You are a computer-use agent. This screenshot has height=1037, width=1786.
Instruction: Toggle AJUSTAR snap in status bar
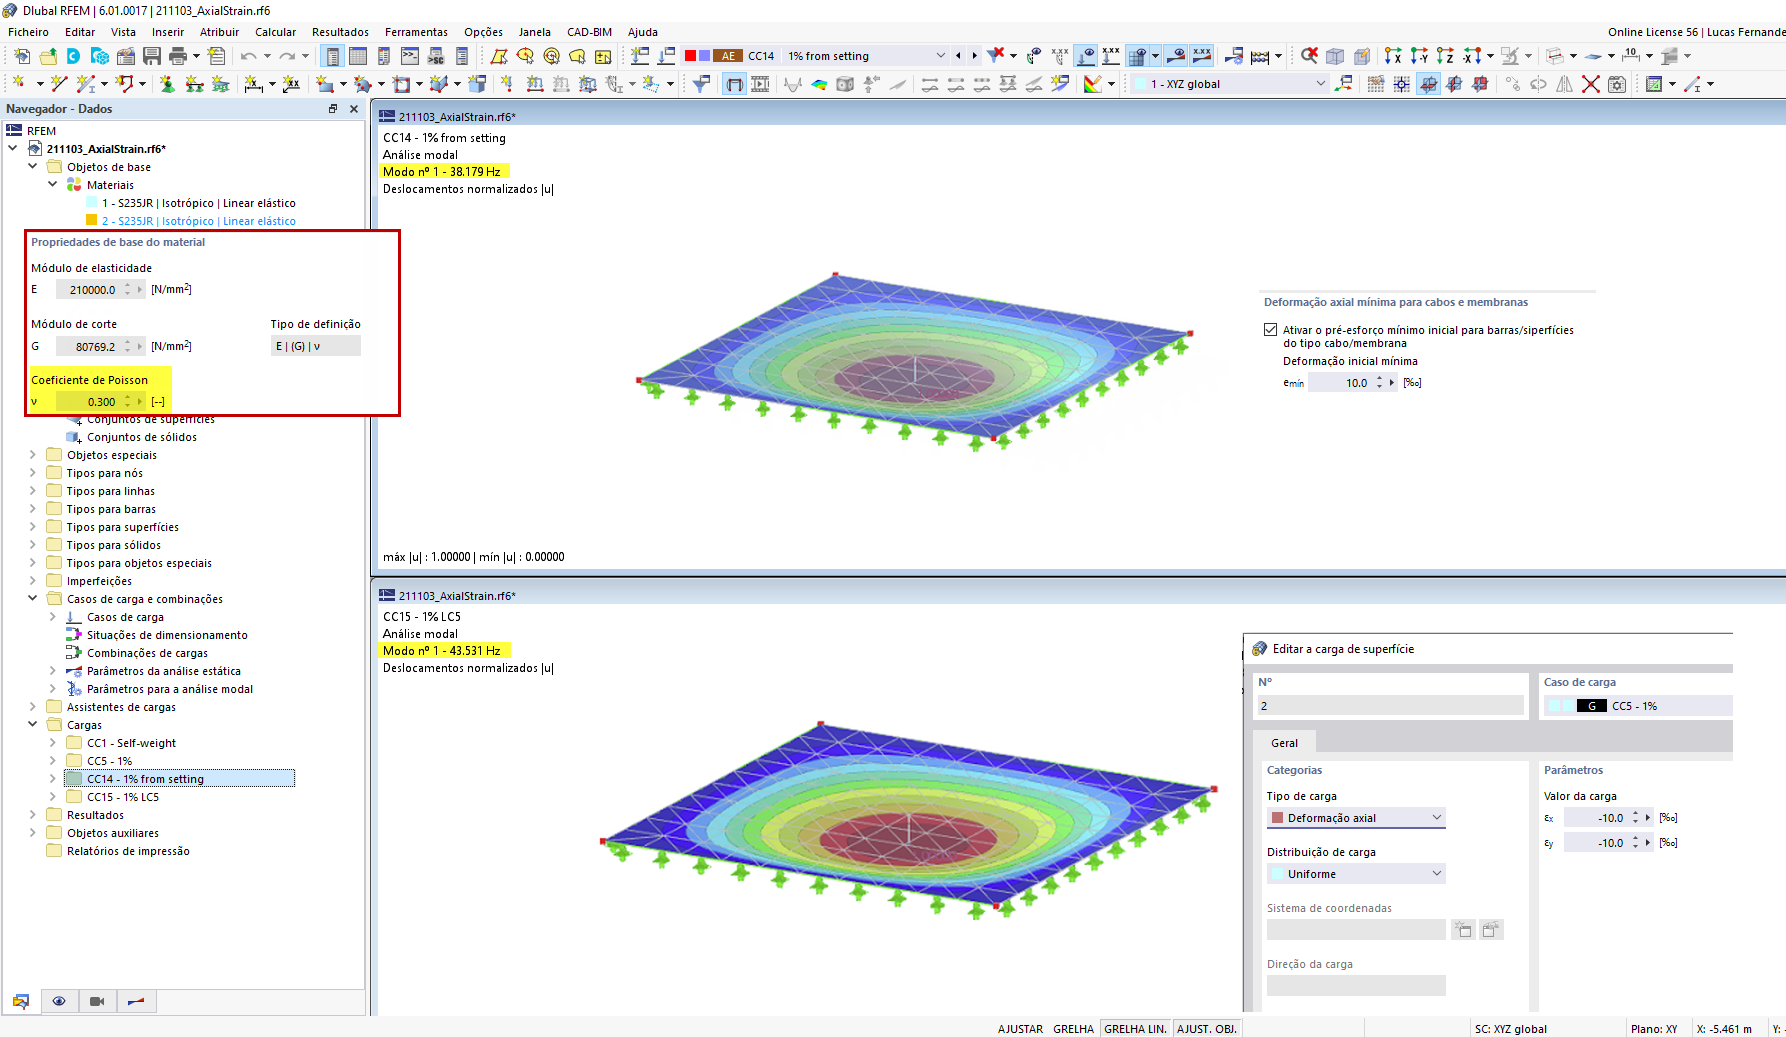coord(1020,1029)
